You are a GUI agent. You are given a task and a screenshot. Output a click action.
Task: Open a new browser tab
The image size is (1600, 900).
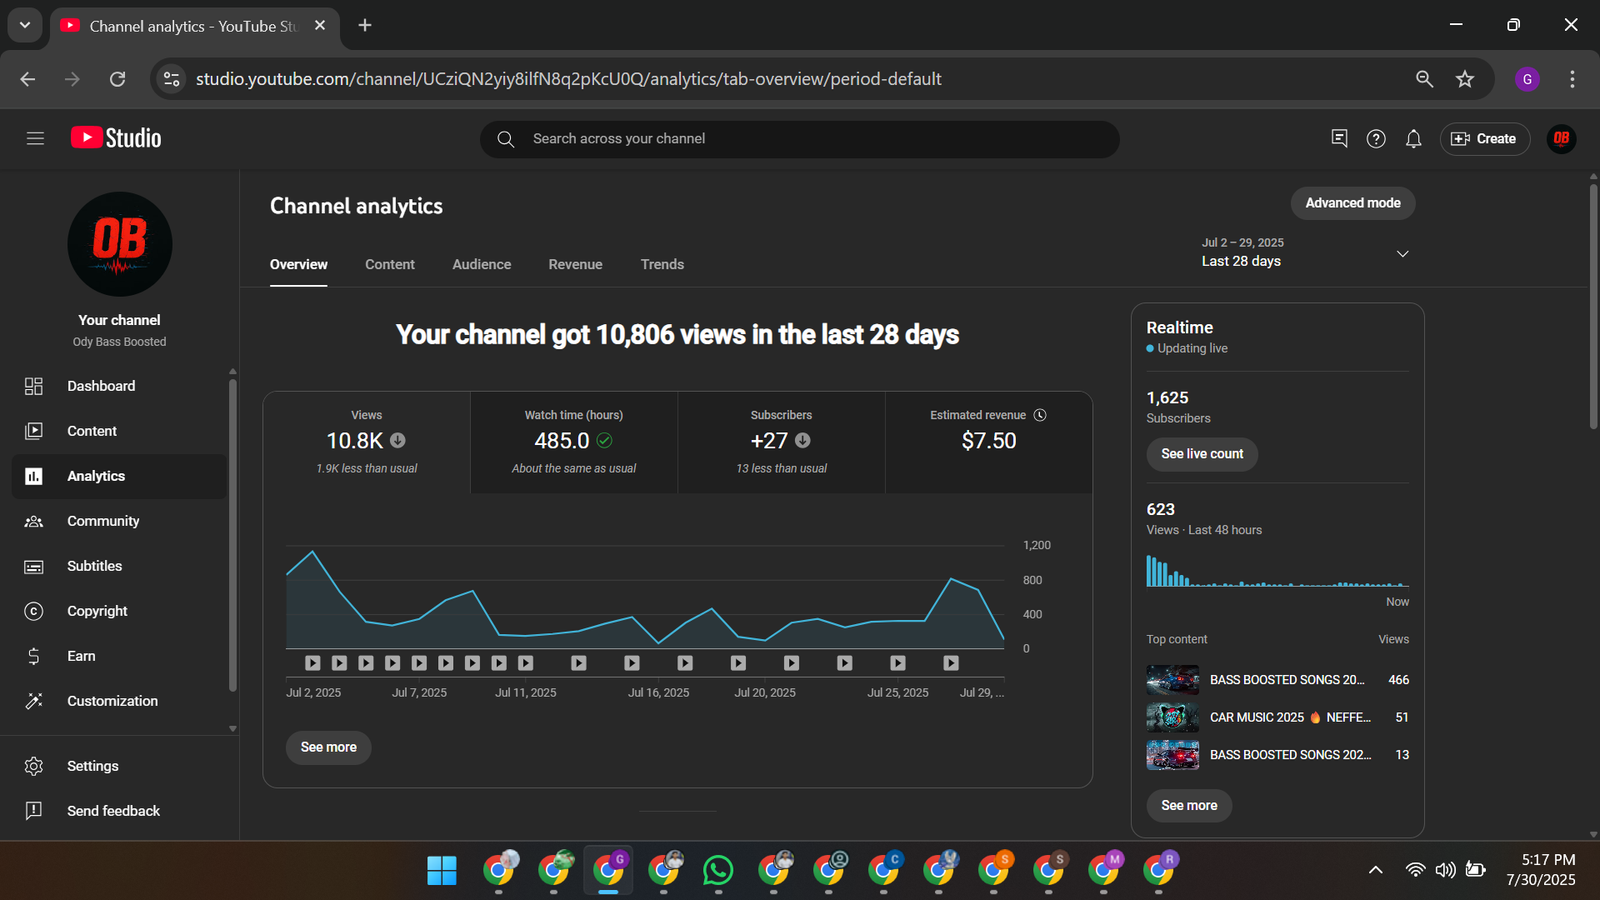(365, 25)
